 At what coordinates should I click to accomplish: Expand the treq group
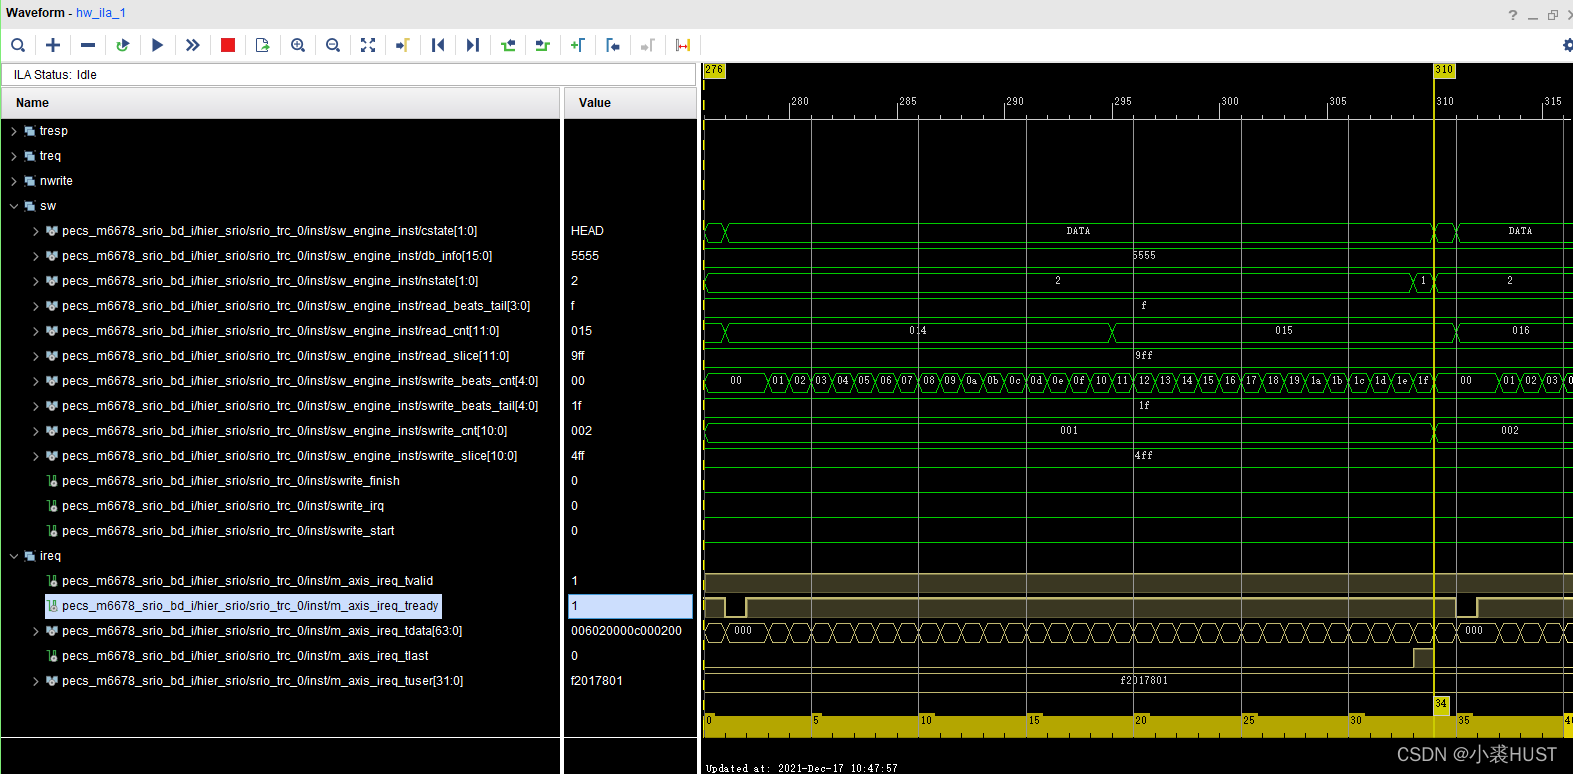tap(14, 156)
